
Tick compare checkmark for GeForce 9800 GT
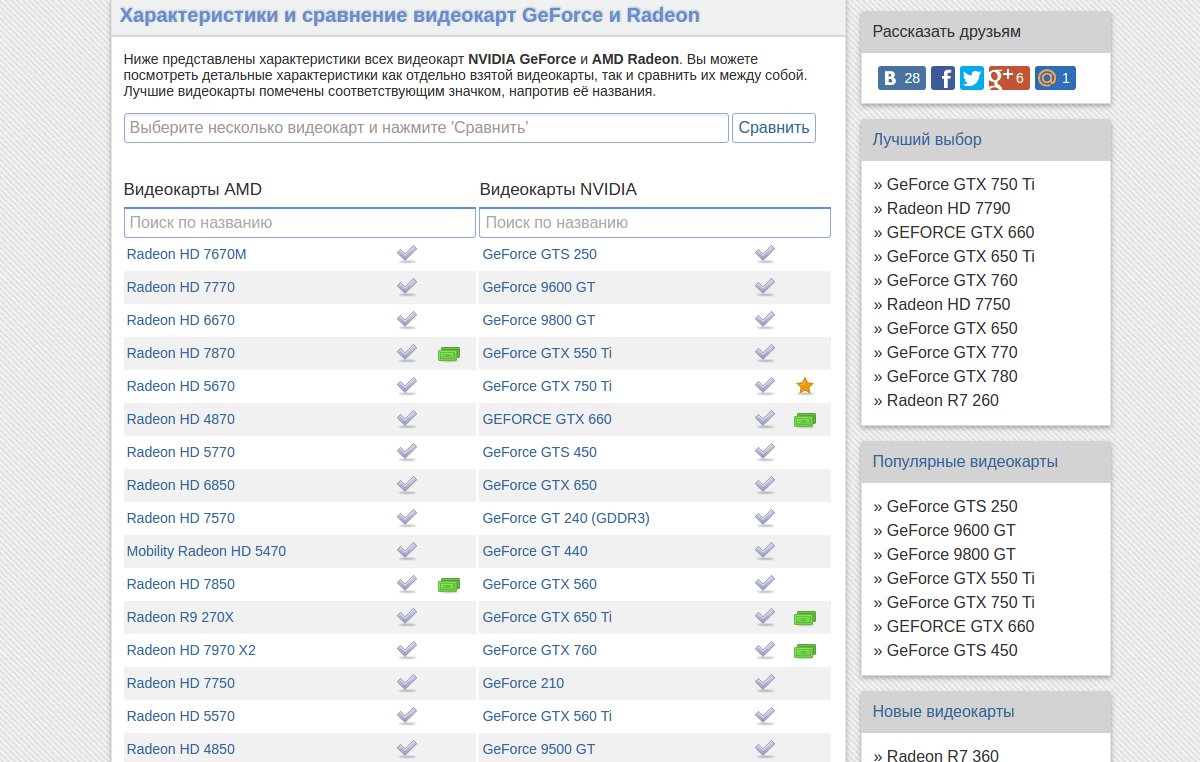765,320
